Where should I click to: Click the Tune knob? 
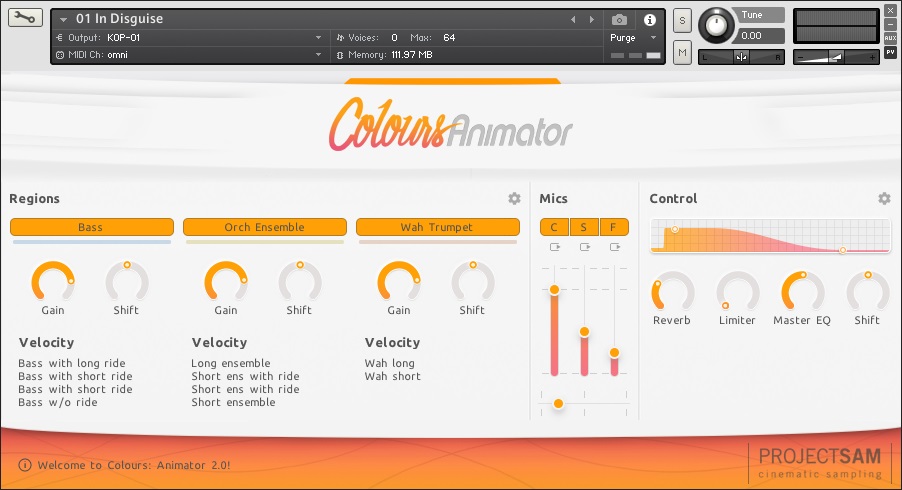coord(716,26)
